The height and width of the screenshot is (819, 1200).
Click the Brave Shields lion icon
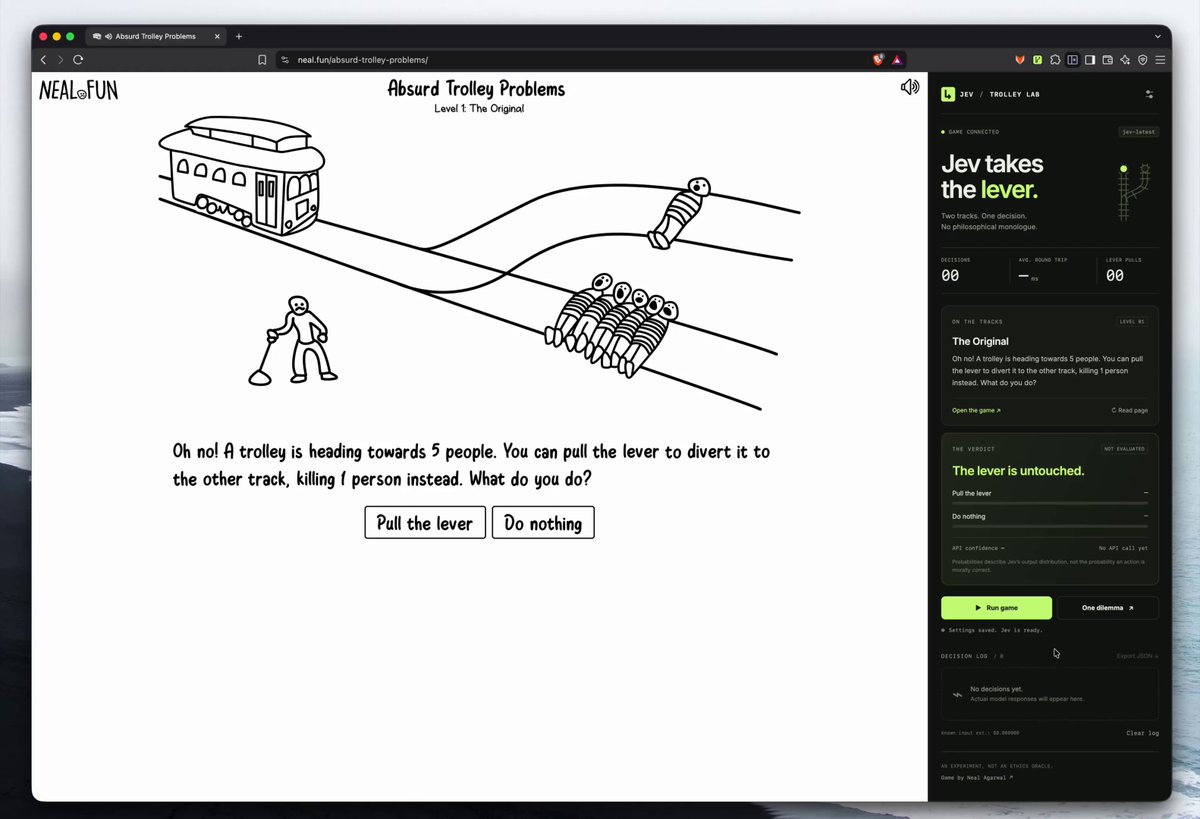[x=878, y=60]
